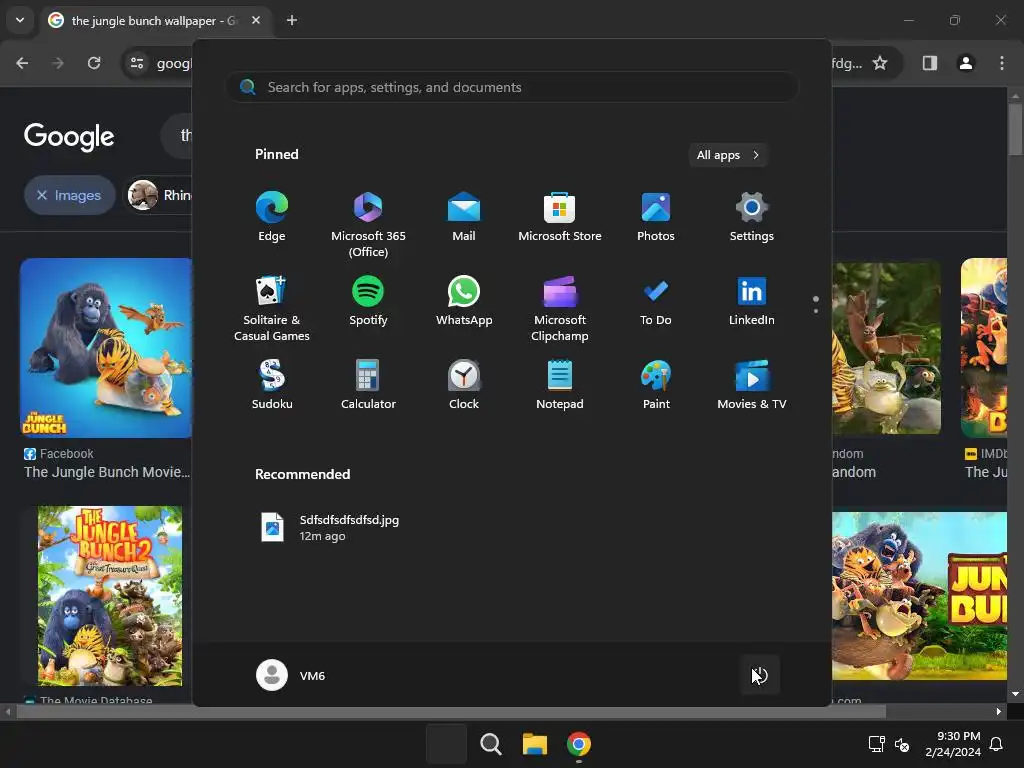
Task: Open Settings from the Start menu
Action: click(752, 217)
